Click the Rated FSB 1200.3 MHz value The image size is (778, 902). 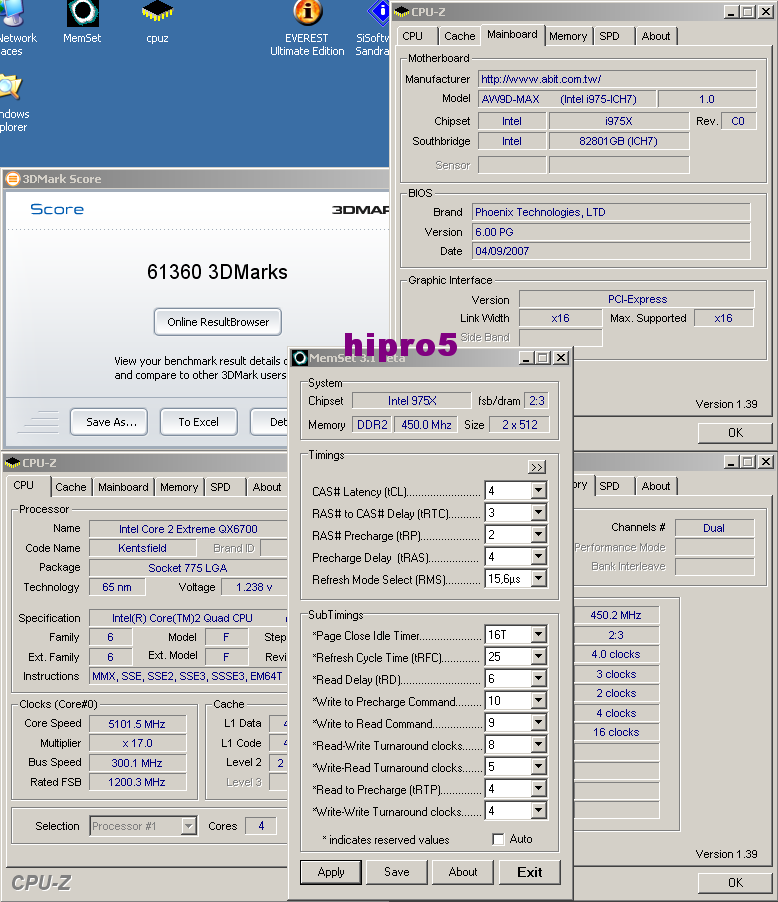tap(137, 782)
